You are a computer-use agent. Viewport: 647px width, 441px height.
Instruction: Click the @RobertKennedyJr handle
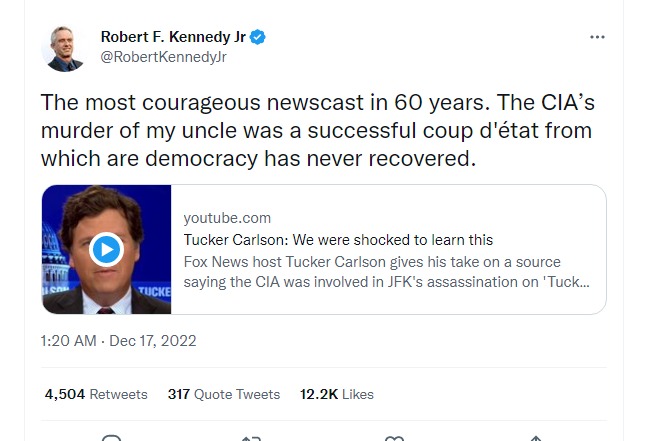click(164, 56)
